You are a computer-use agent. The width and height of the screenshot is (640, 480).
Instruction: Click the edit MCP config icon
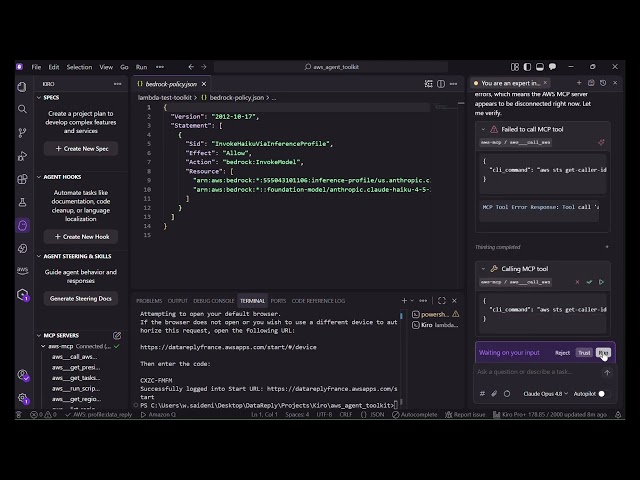[x=117, y=336]
